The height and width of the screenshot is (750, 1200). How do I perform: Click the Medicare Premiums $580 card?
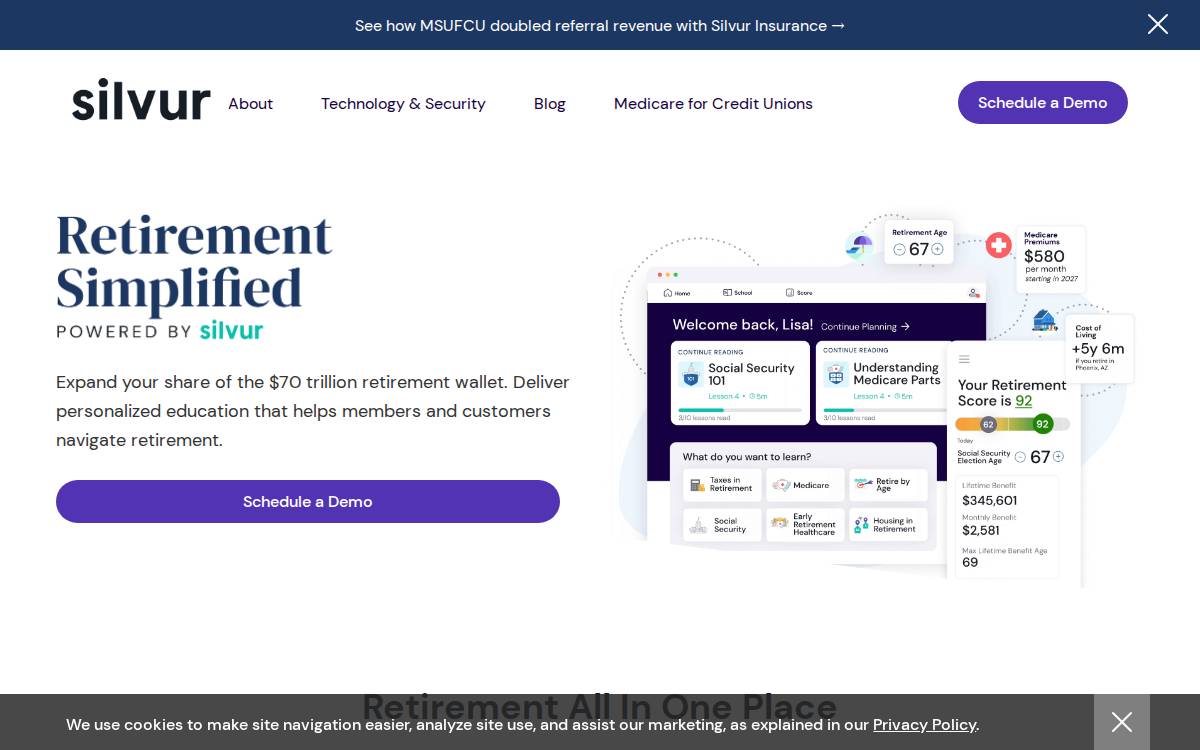point(1051,259)
